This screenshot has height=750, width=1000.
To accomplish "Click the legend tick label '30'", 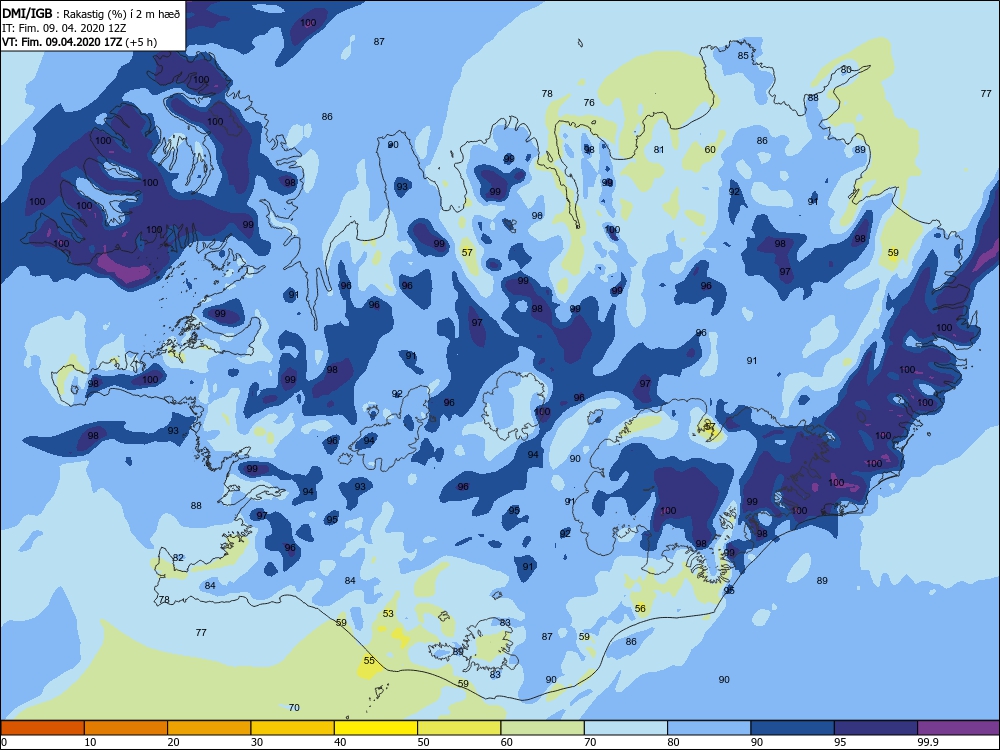I will [256, 742].
